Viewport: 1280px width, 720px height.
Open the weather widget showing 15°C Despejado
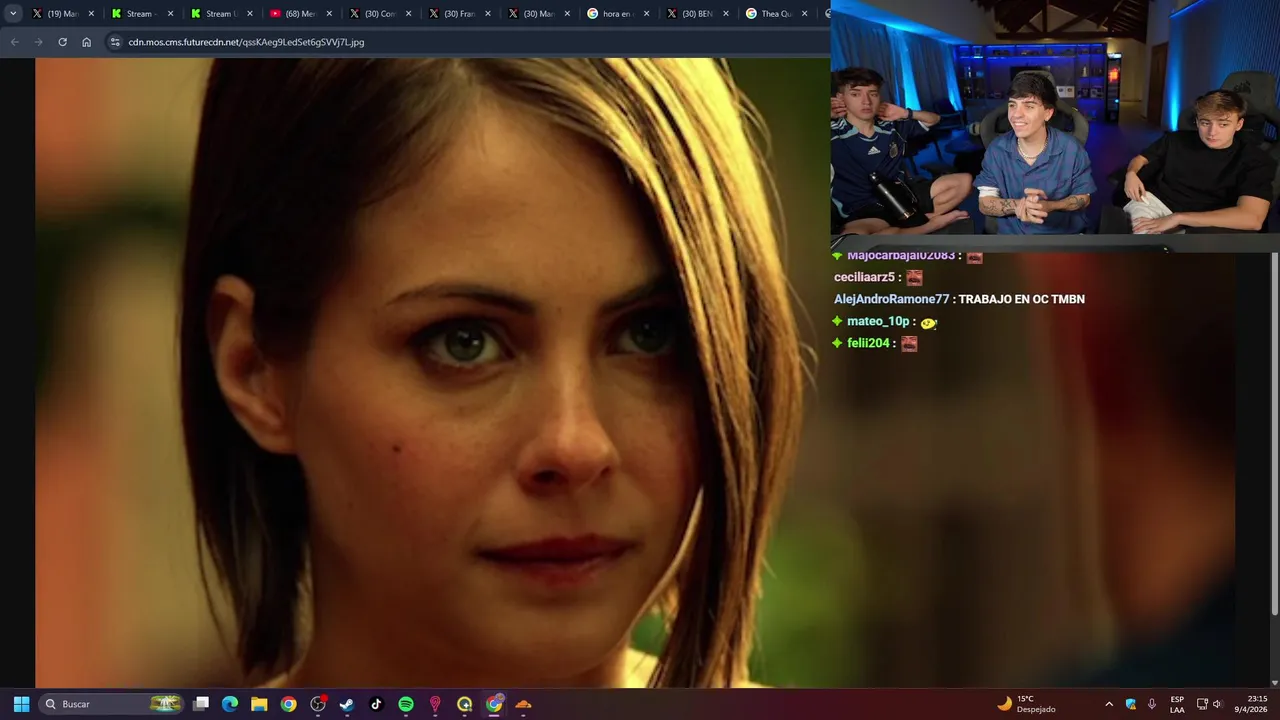pyautogui.click(x=1027, y=704)
